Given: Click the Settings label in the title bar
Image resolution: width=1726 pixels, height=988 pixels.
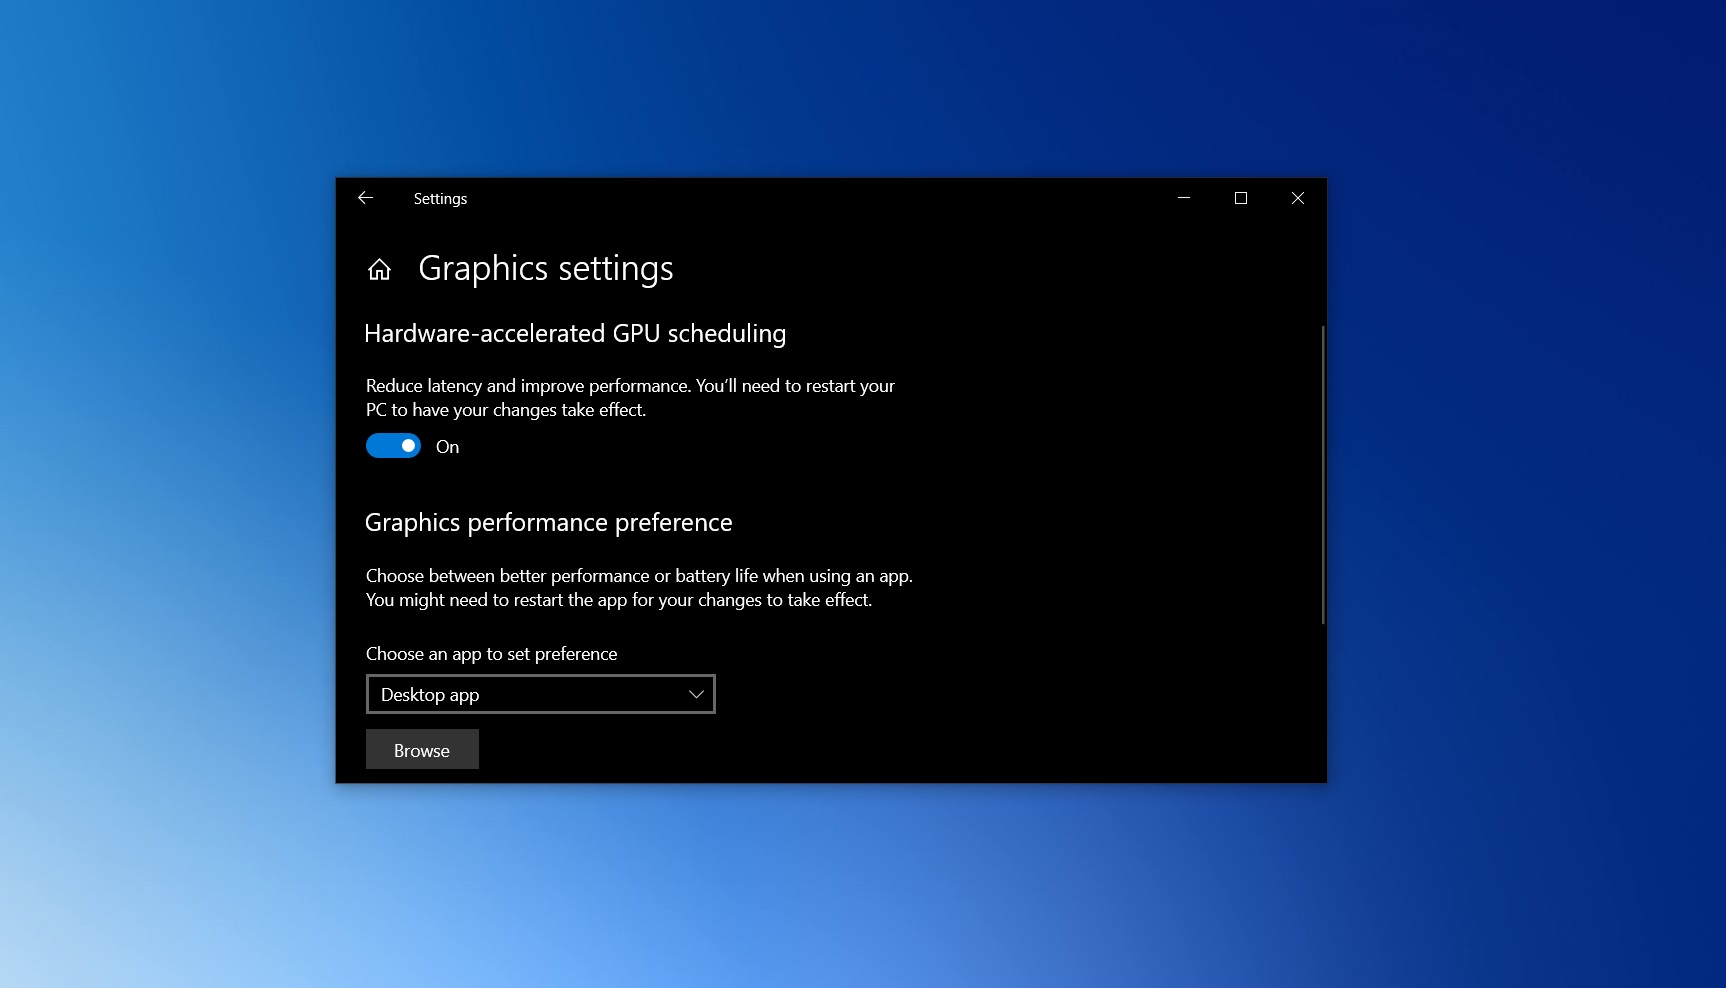Looking at the screenshot, I should (x=440, y=198).
